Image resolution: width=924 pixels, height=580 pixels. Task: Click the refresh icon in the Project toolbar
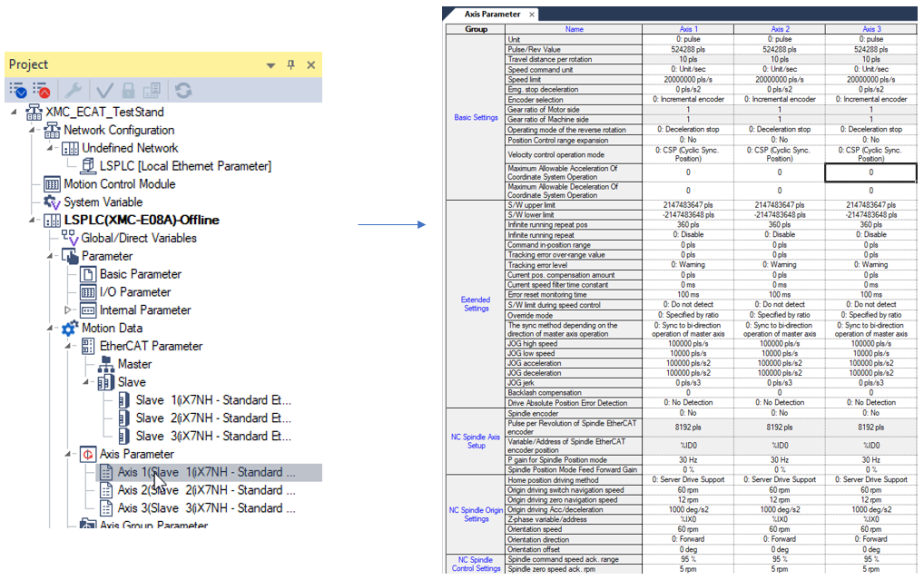click(182, 88)
